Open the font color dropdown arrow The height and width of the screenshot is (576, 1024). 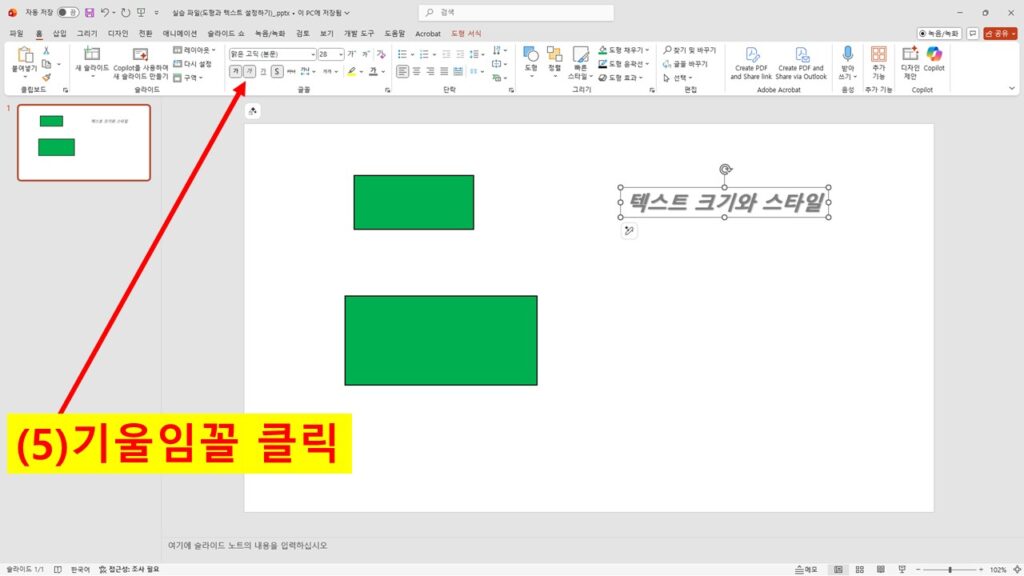click(x=383, y=71)
